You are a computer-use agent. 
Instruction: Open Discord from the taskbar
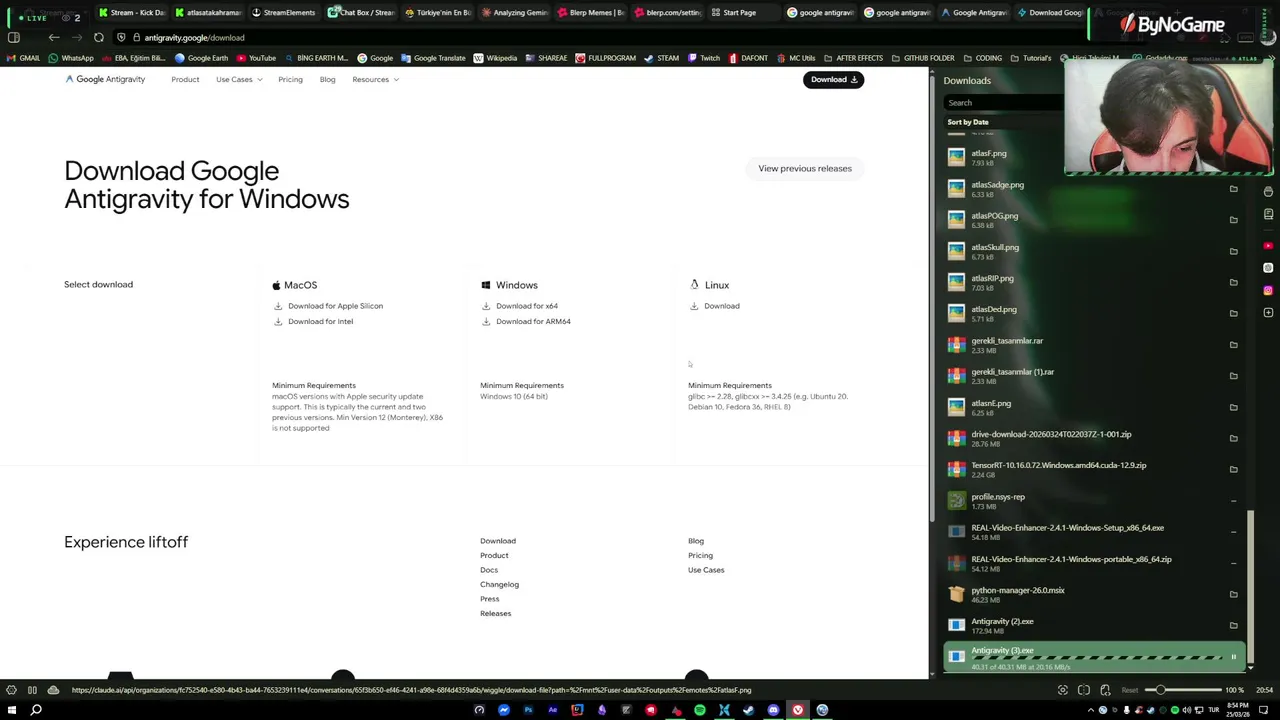[x=773, y=710]
